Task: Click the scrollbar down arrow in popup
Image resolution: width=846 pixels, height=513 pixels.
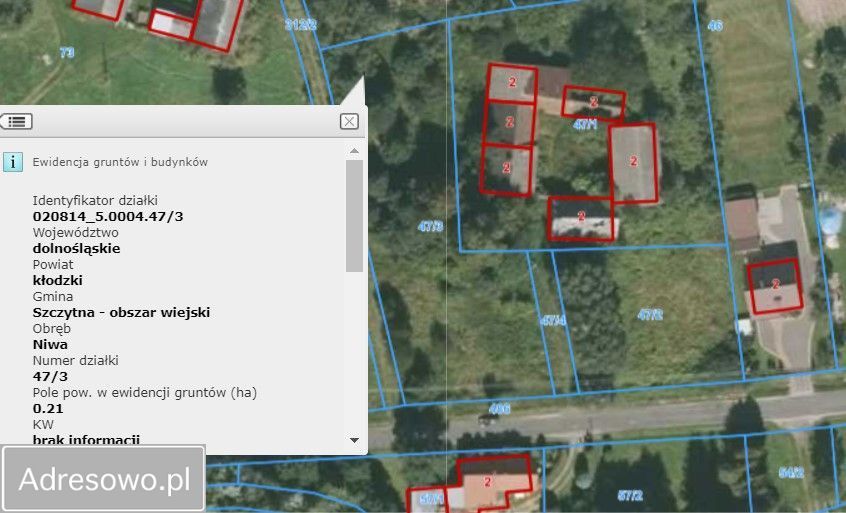Action: click(x=354, y=439)
